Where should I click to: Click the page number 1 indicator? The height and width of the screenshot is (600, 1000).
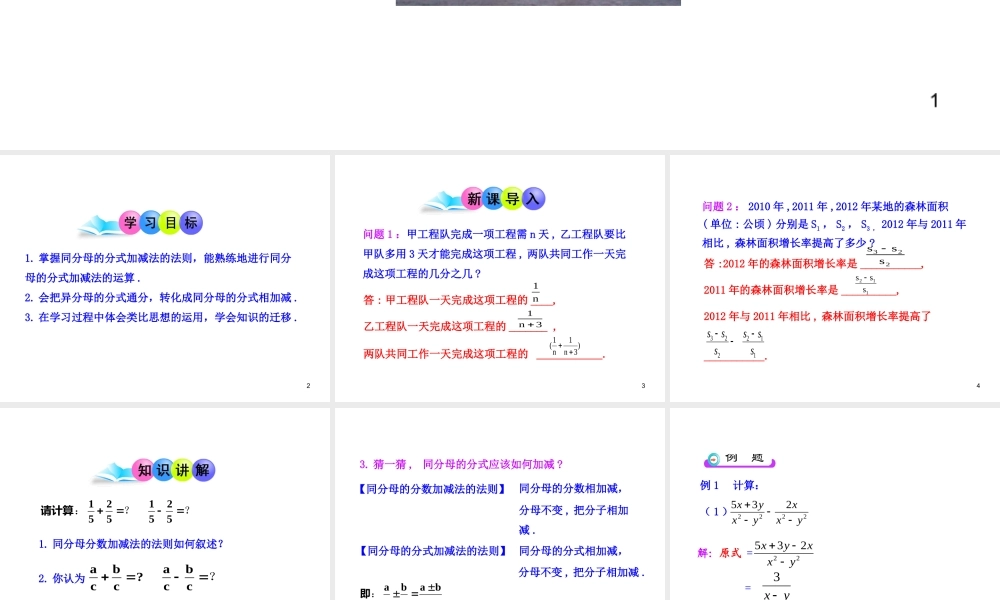click(934, 100)
